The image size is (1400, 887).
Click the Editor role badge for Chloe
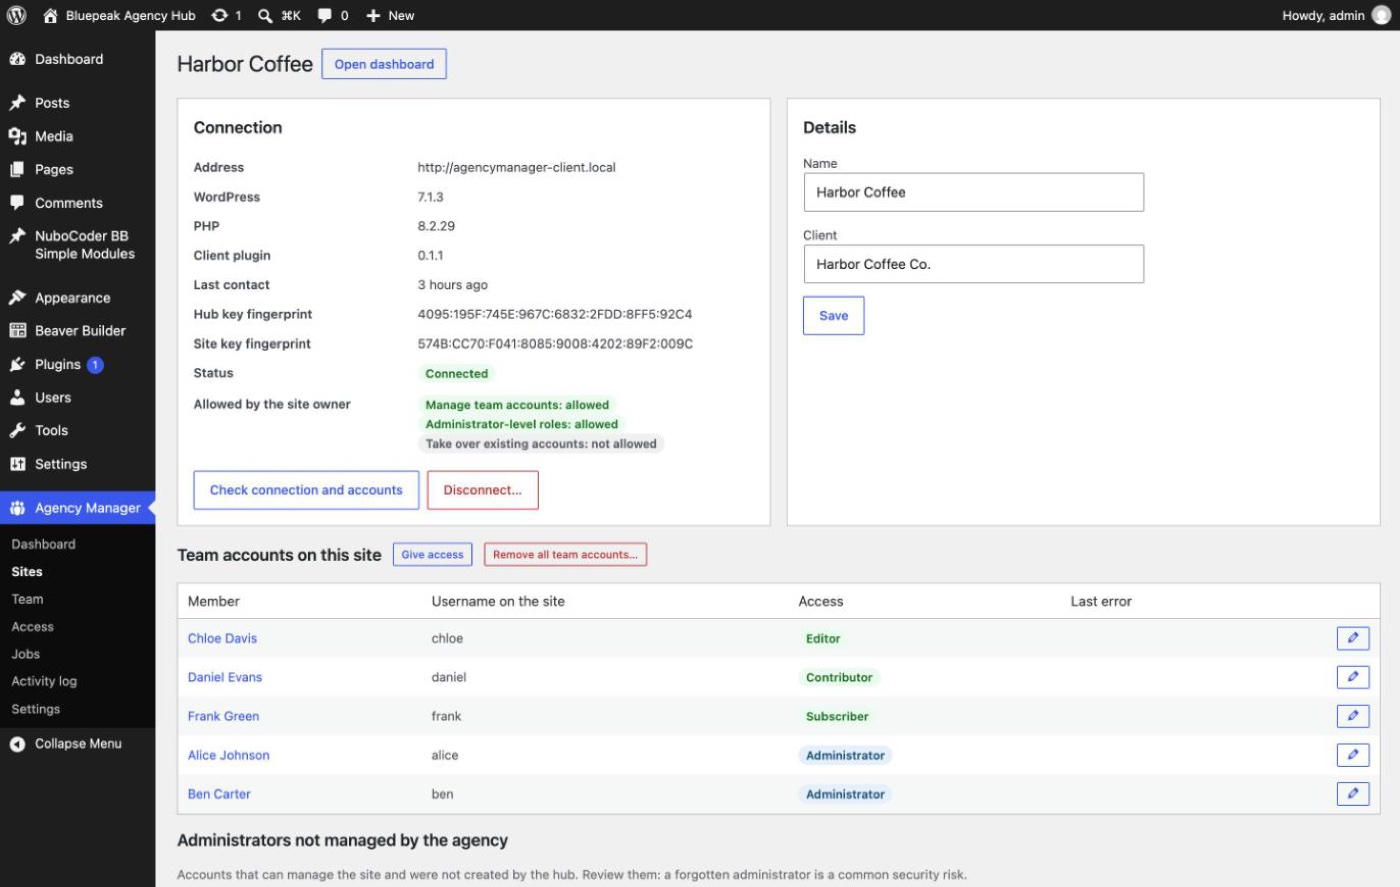tap(823, 638)
